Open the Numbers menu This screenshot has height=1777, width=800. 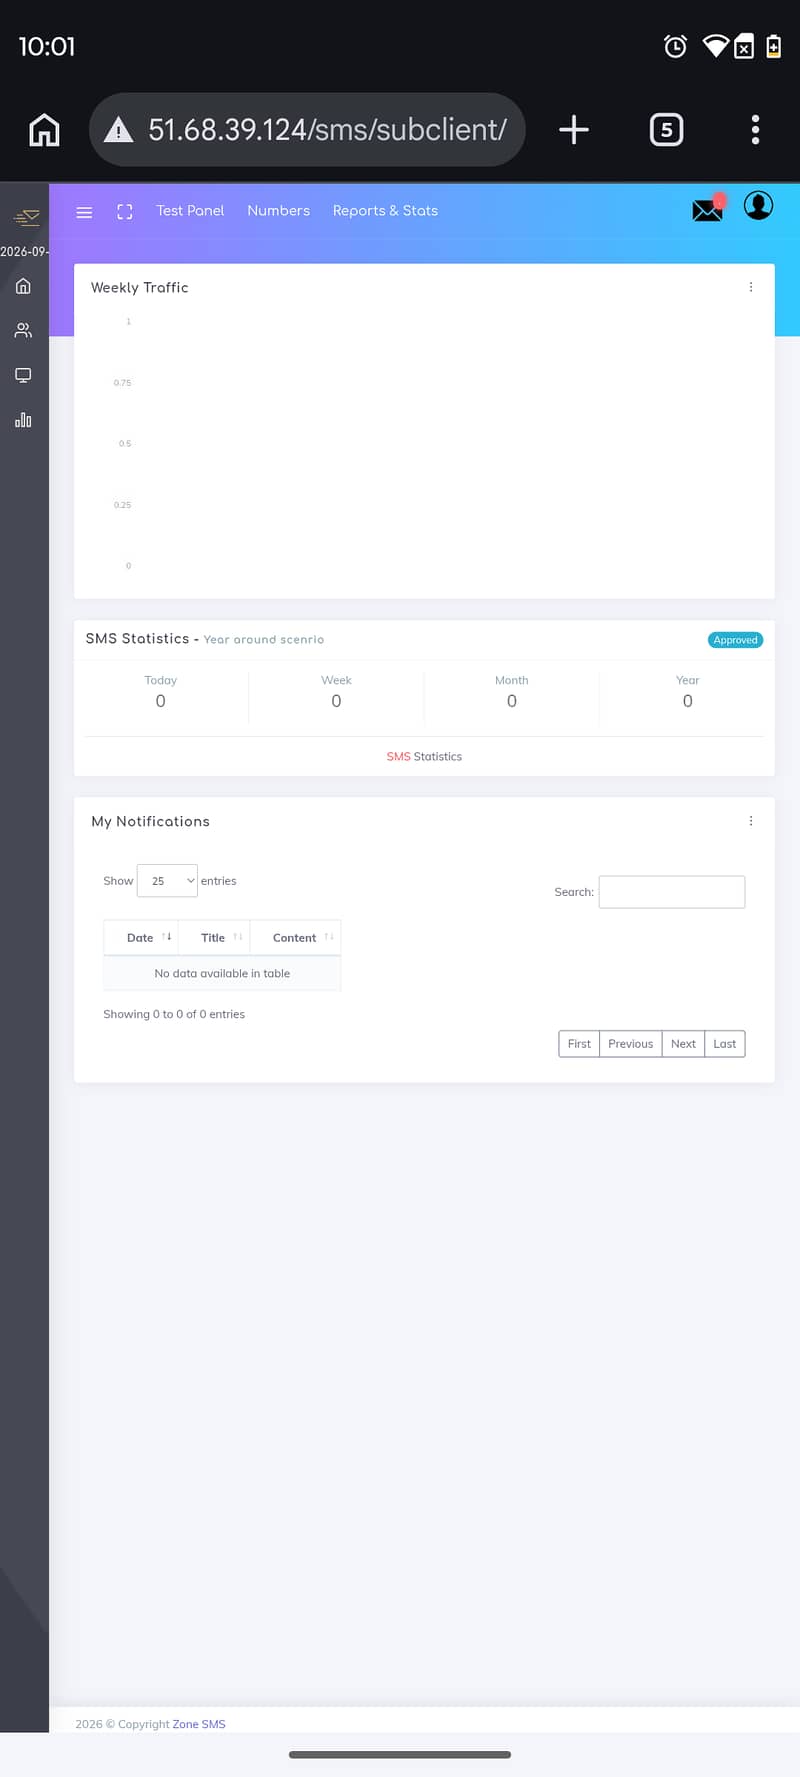click(278, 211)
